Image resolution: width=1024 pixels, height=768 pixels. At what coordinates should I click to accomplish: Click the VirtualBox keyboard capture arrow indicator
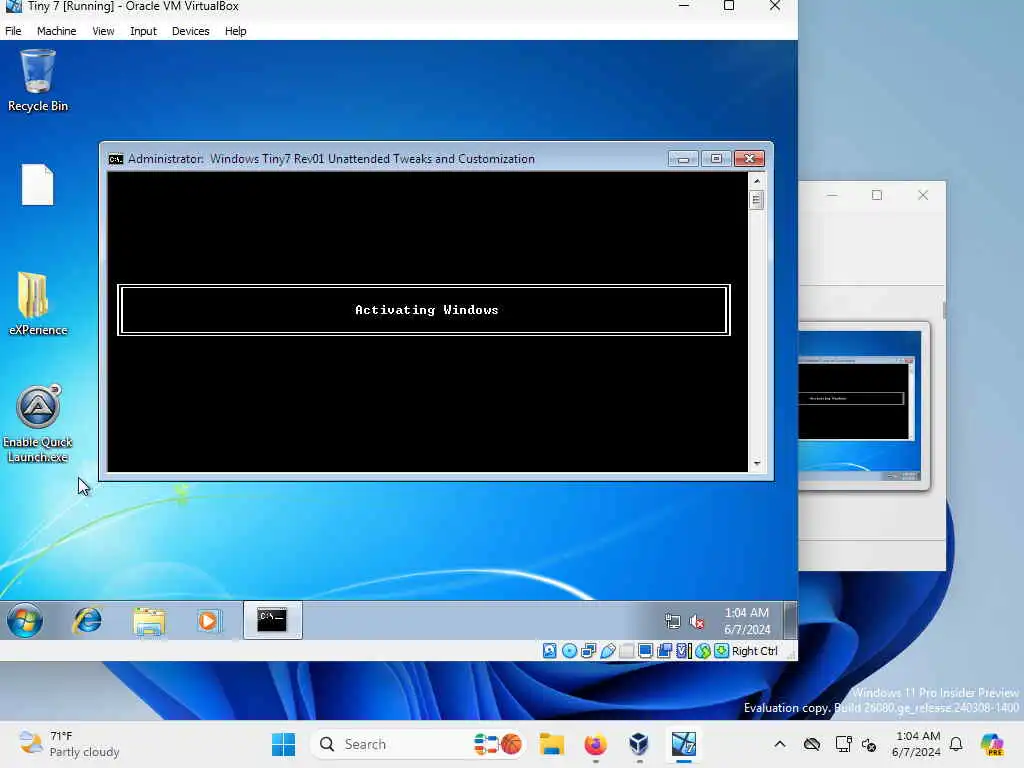pos(722,651)
